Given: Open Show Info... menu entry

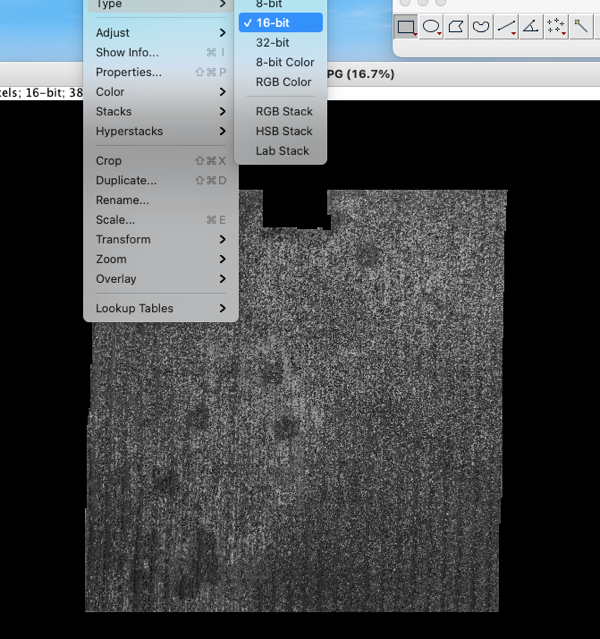Looking at the screenshot, I should pyautogui.click(x=127, y=52).
